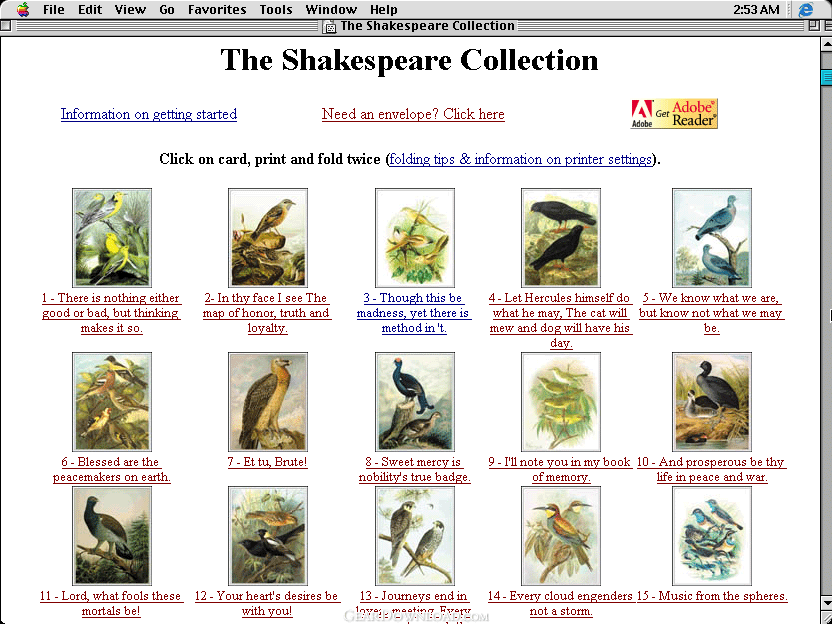Open link '2- In thy face I see'
The width and height of the screenshot is (832, 624).
(267, 313)
